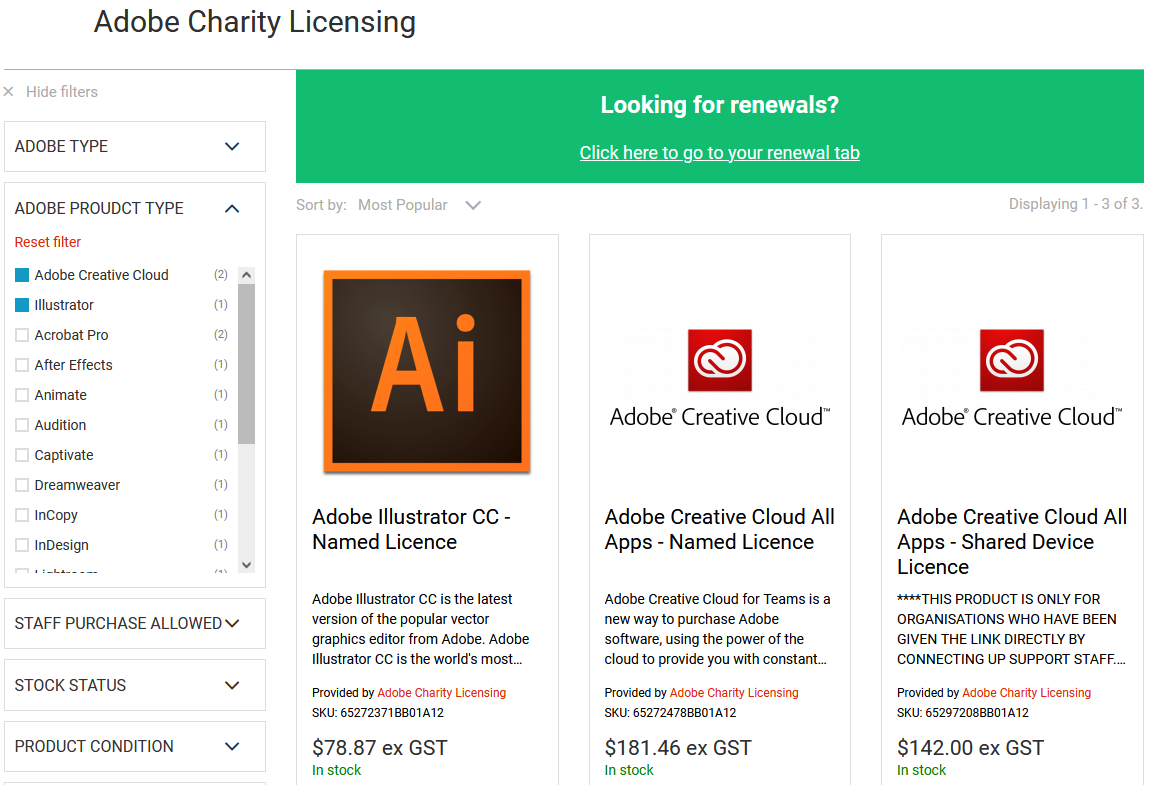Enable the InCopy filter

(x=22, y=516)
